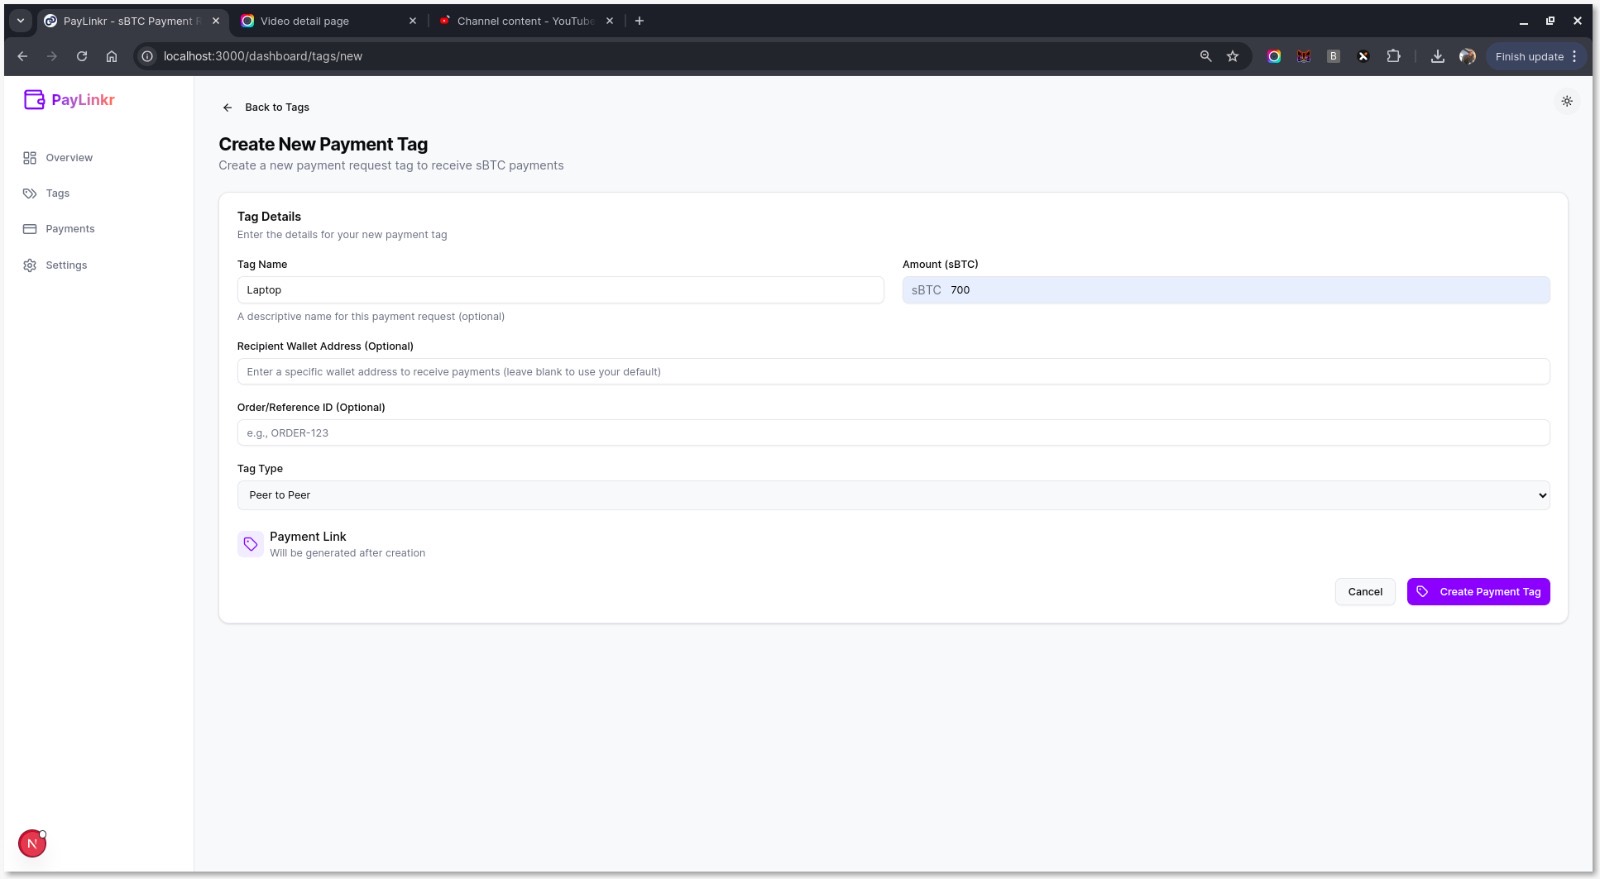Screen dimensions: 1600x879
Task: Click the Tags label icon in sidebar
Action: point(30,194)
